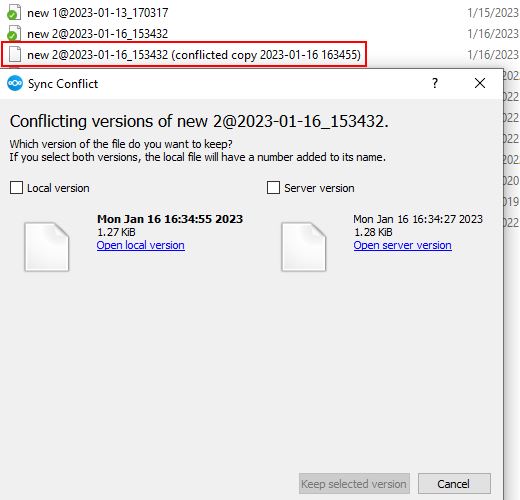Close the Sync Conflict dialog
This screenshot has width=520, height=500.
pos(480,83)
